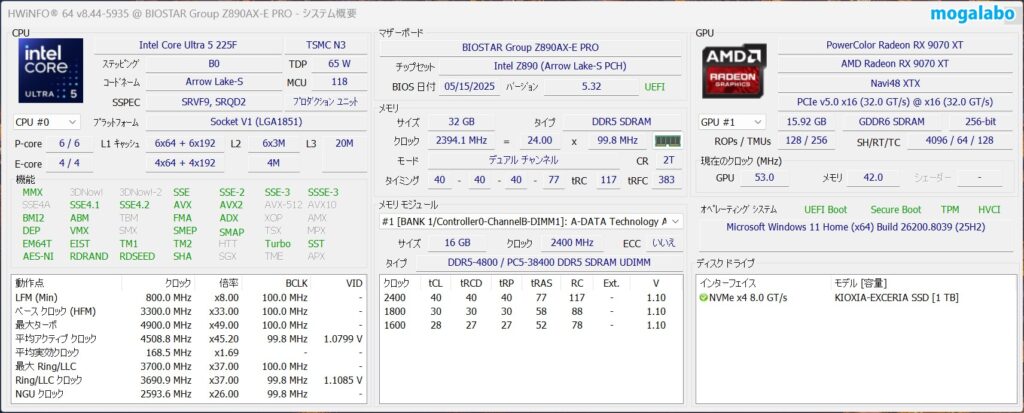
Task: Click the SSPEC value SRVF9, SRQD2
Action: 214,102
